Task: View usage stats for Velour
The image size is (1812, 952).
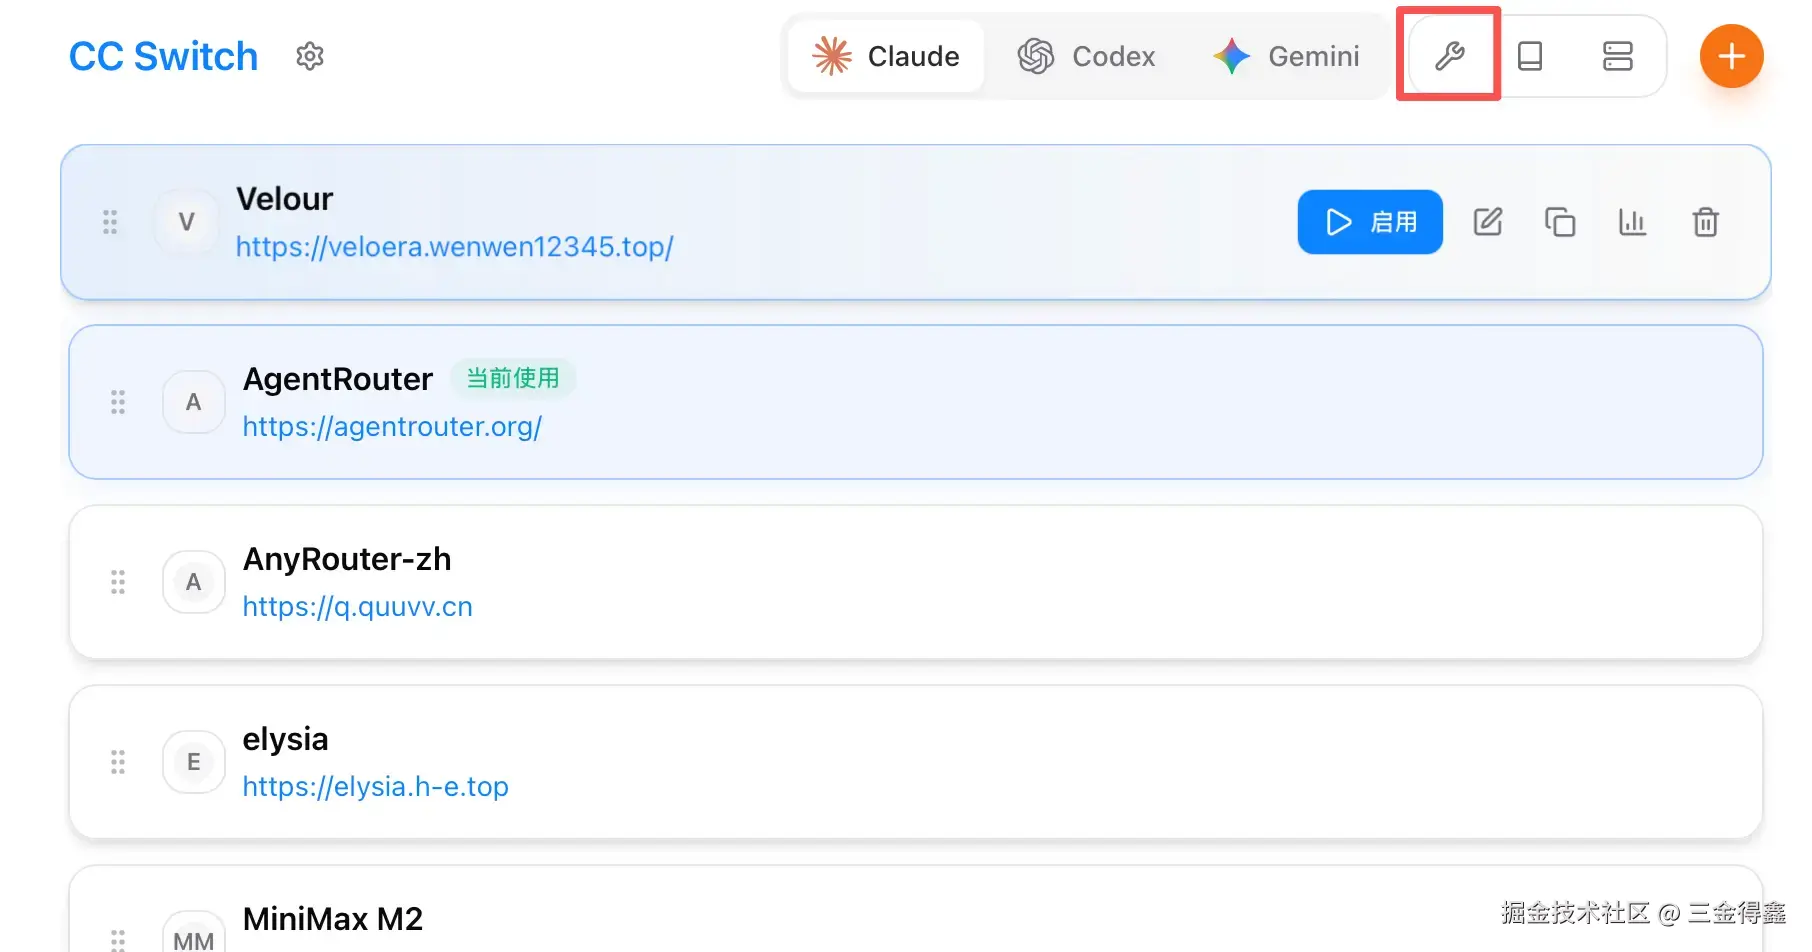Action: point(1632,222)
